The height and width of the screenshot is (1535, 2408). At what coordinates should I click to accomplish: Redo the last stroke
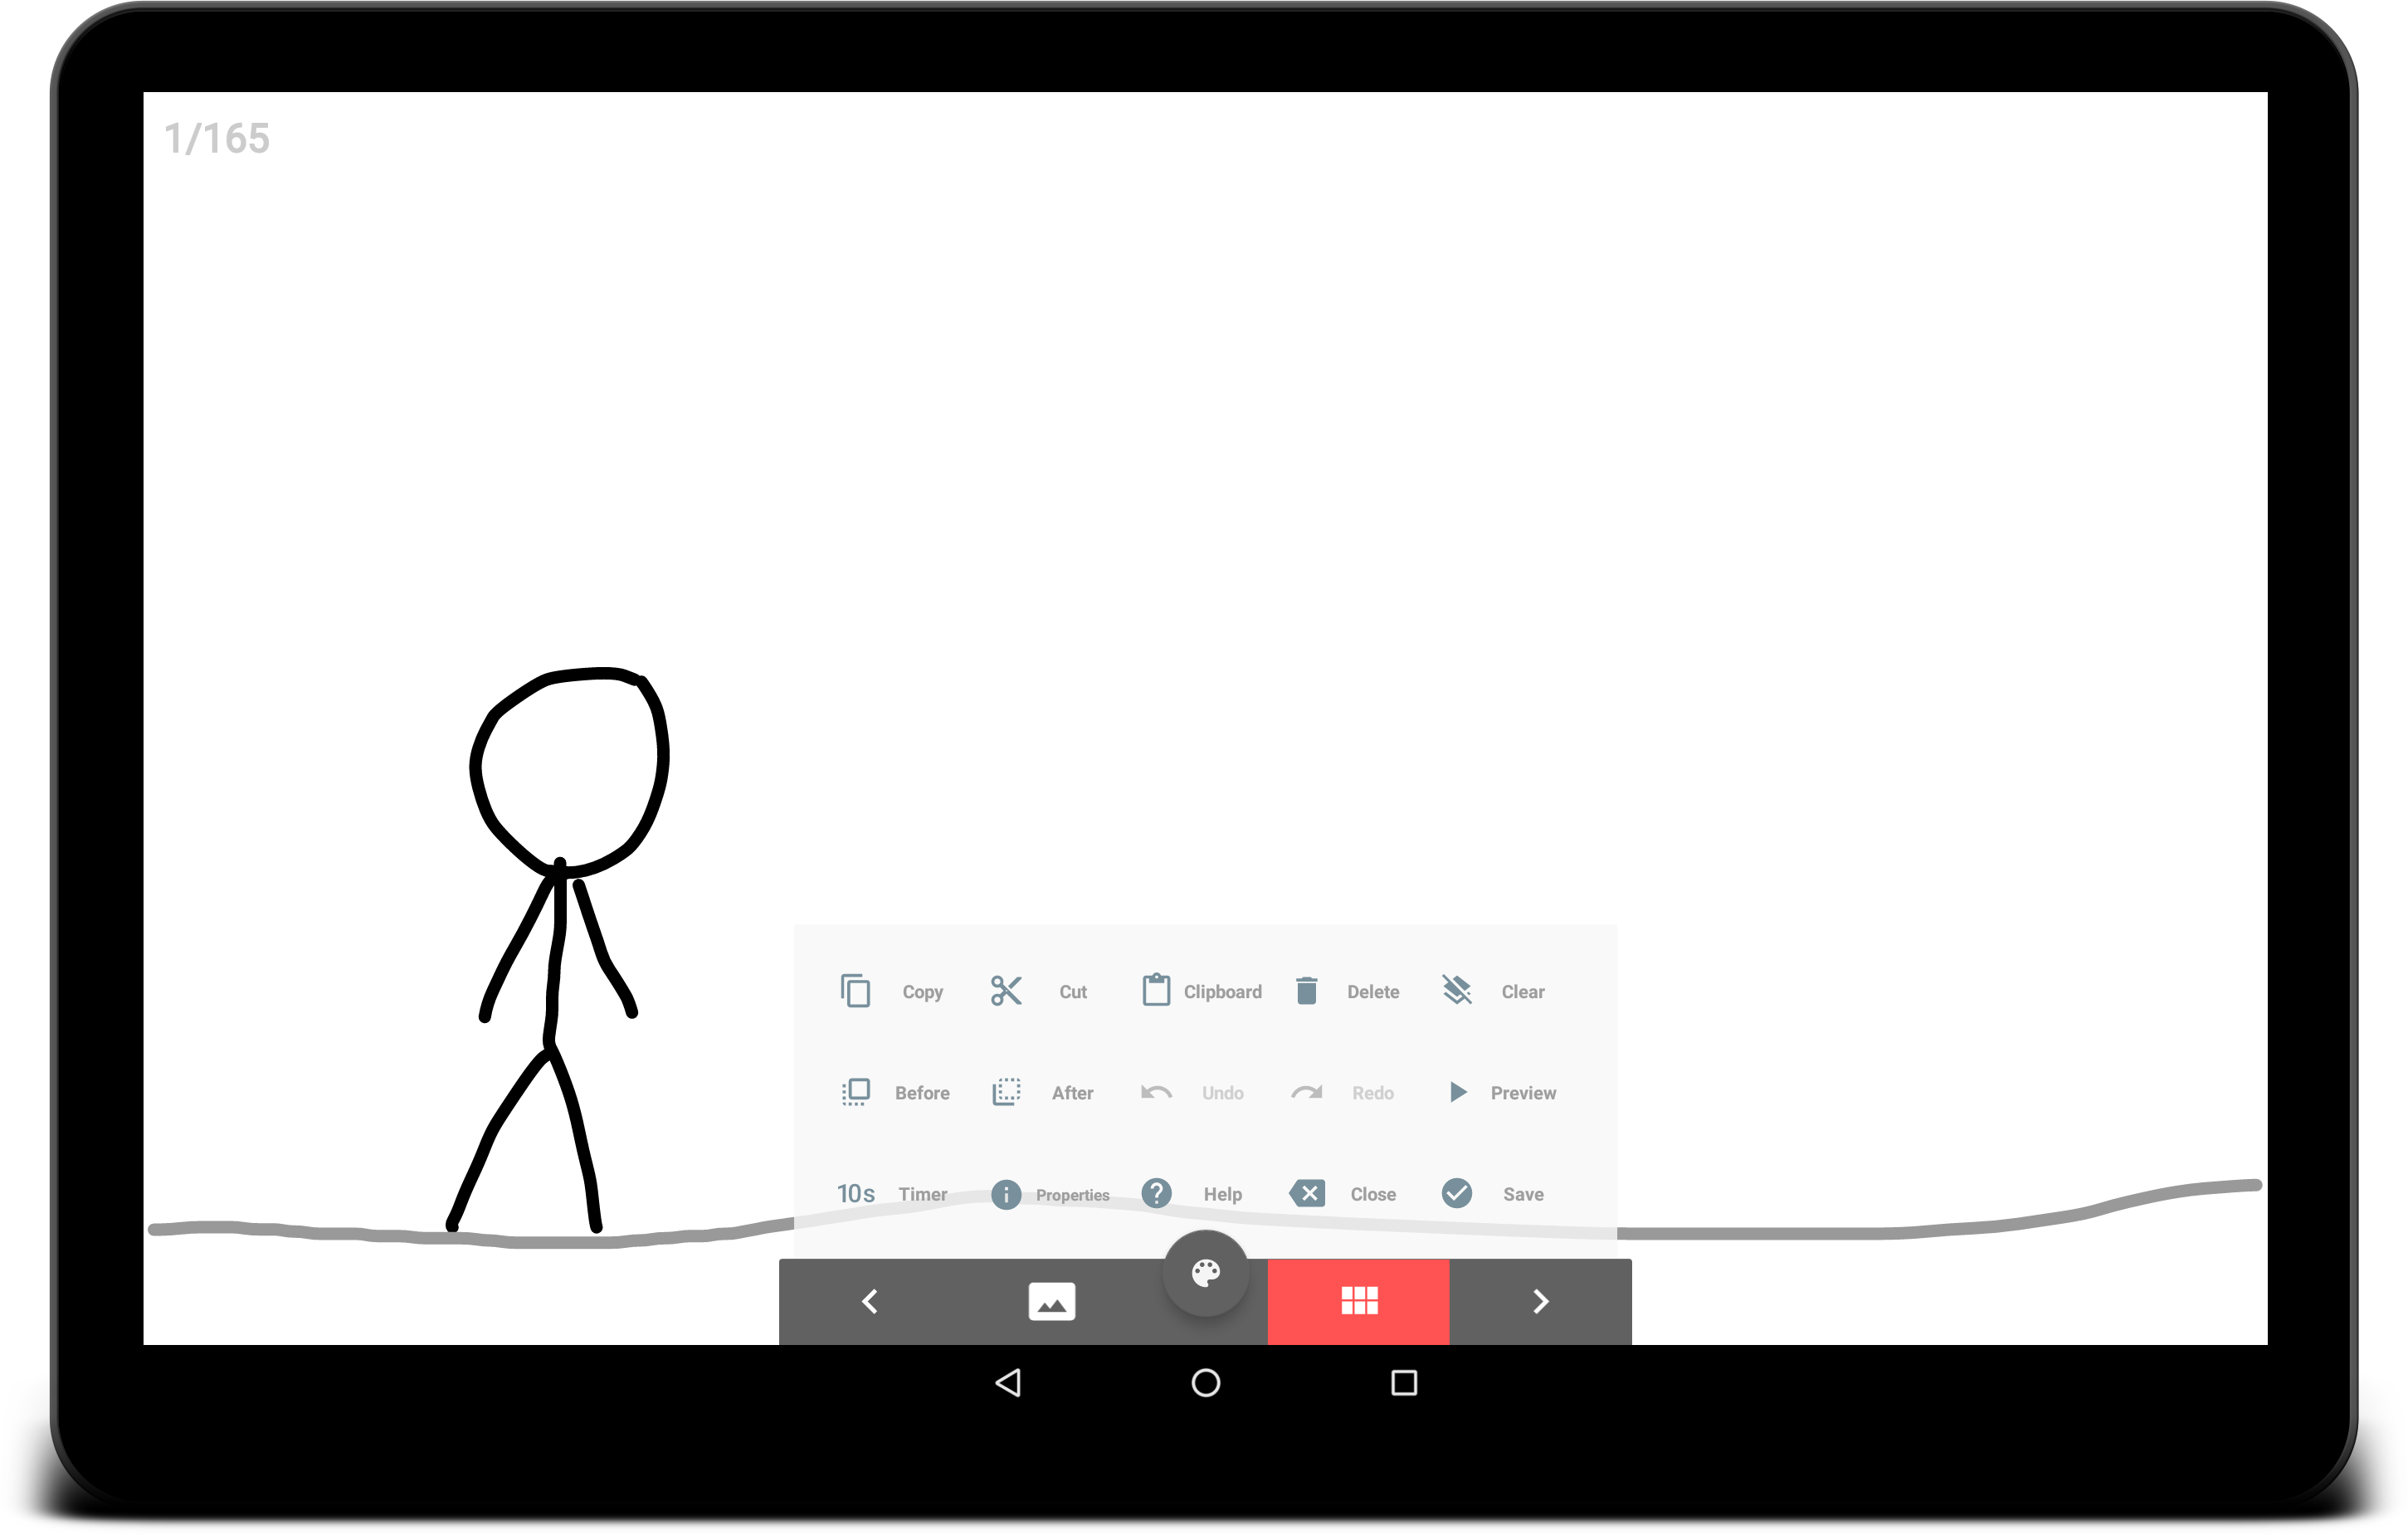tap(1306, 1092)
